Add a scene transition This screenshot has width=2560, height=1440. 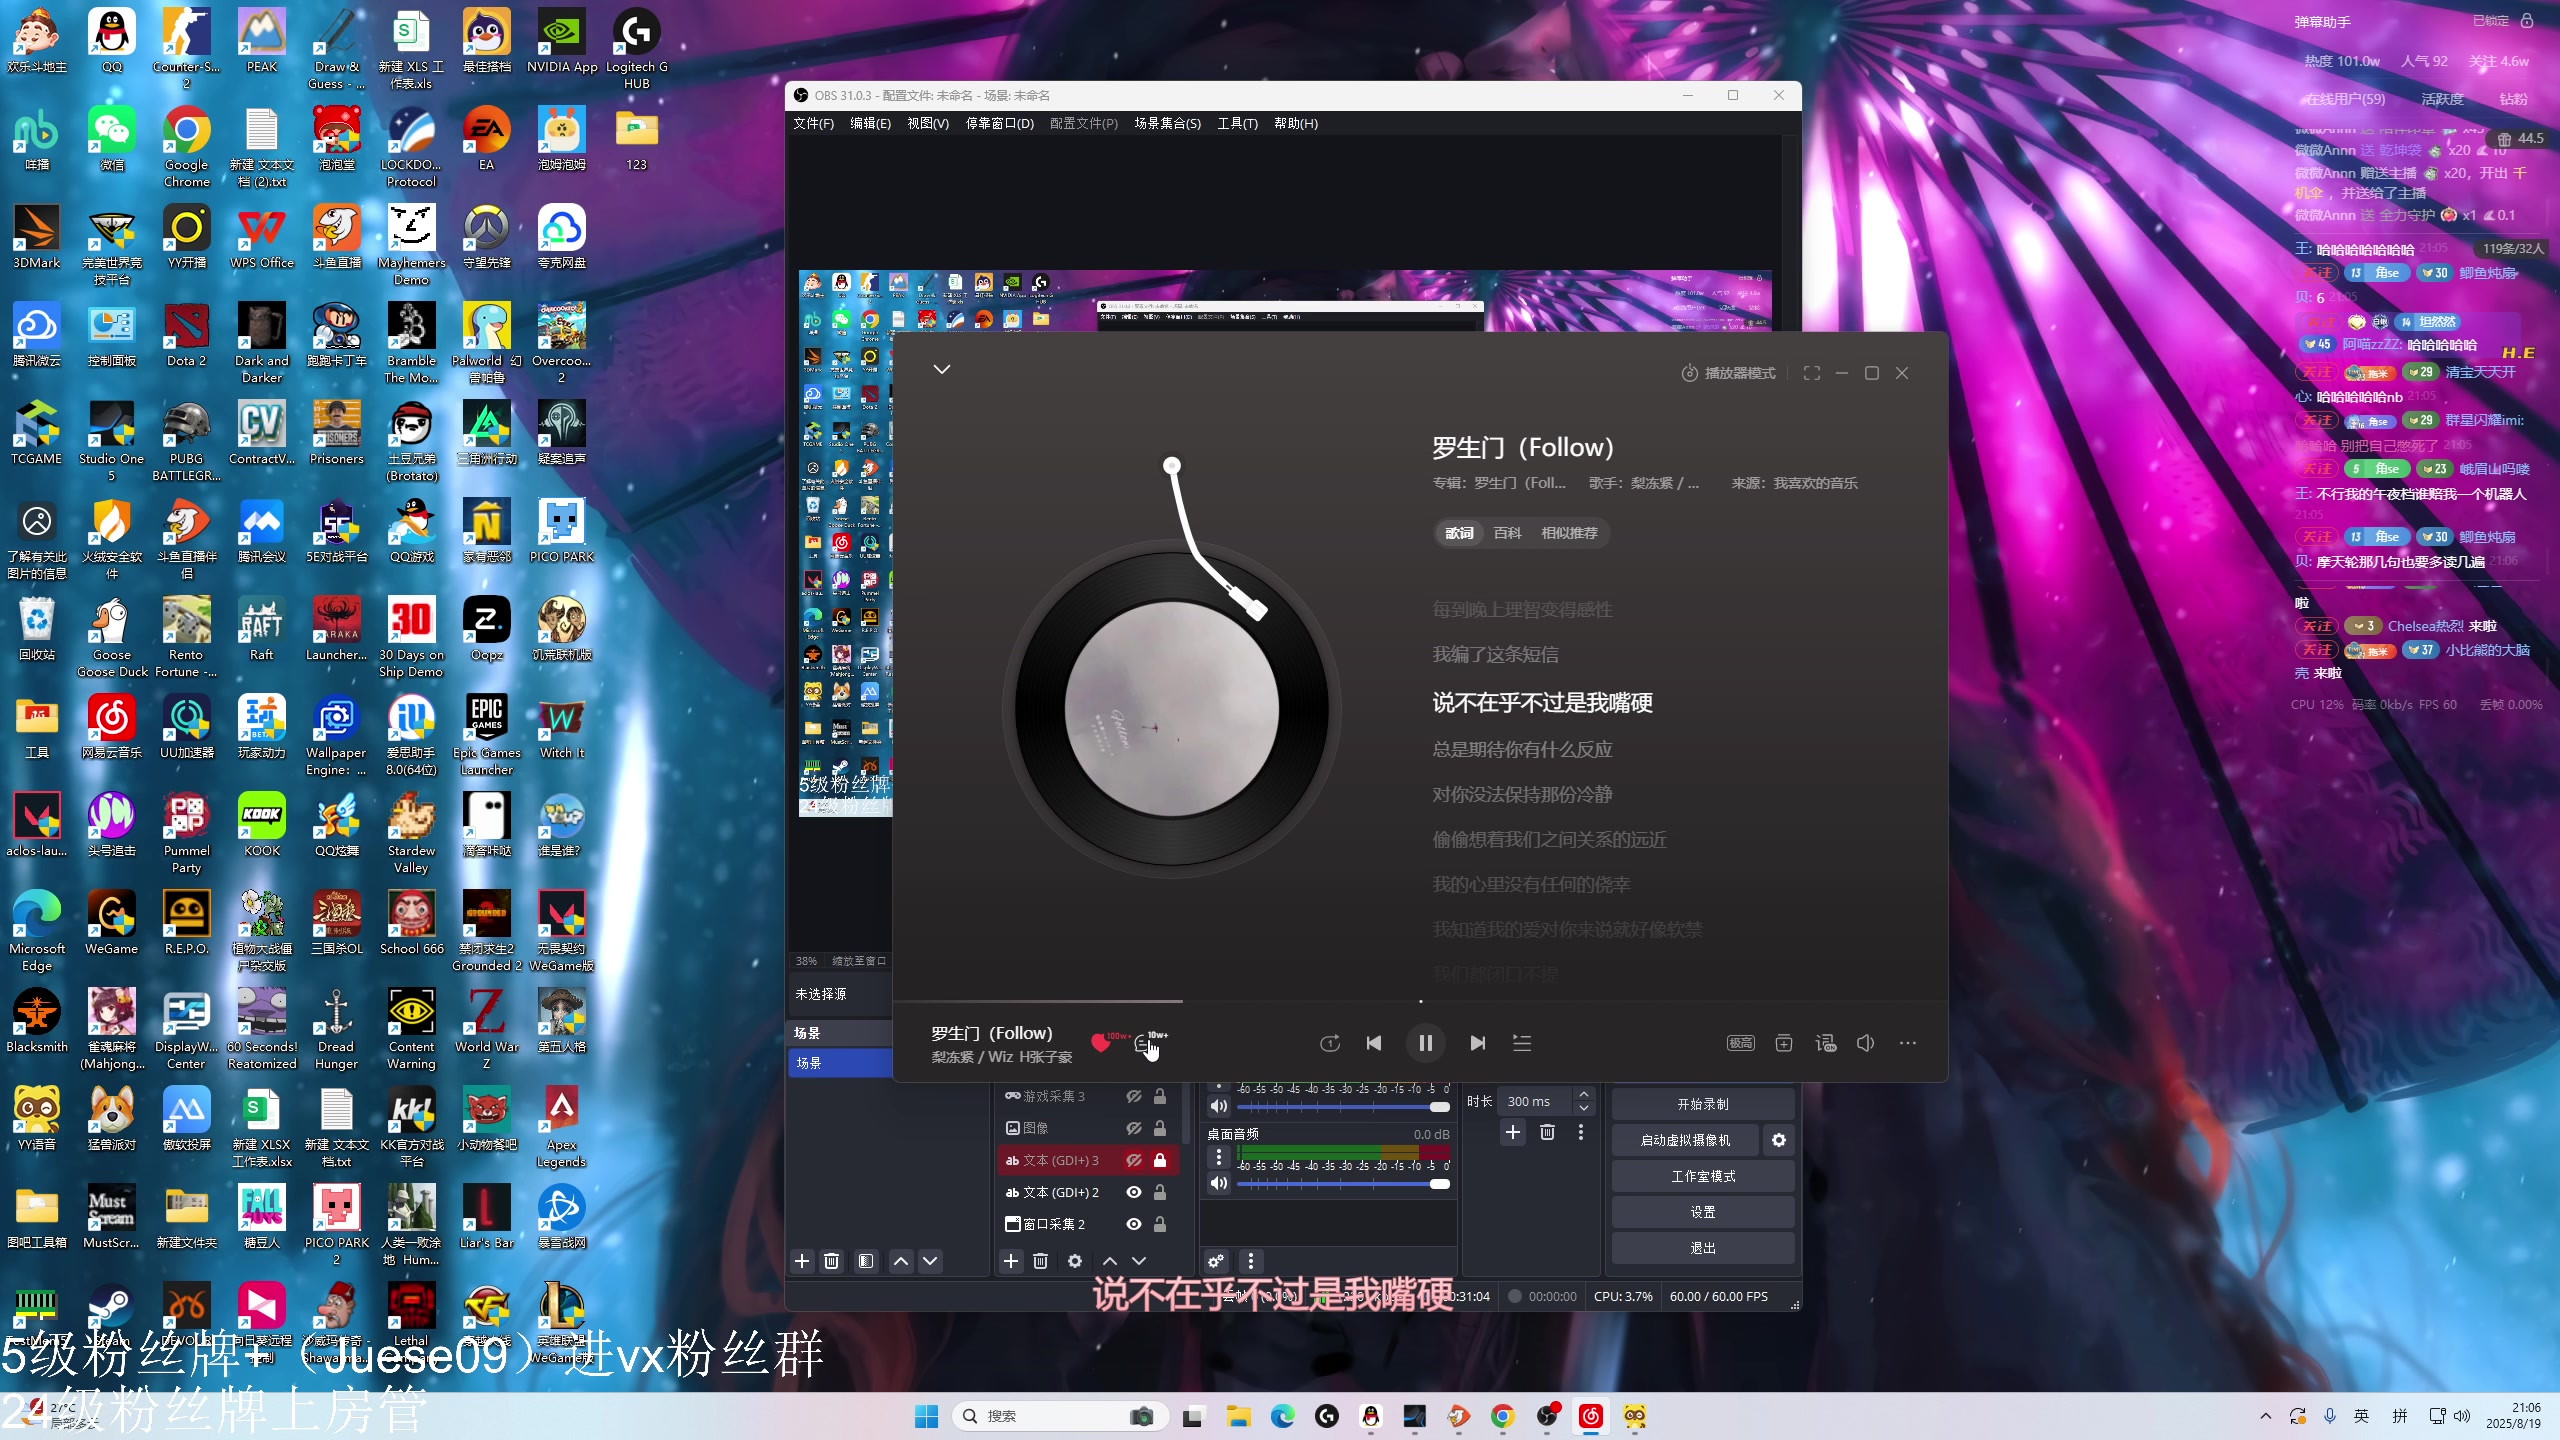1513,1132
